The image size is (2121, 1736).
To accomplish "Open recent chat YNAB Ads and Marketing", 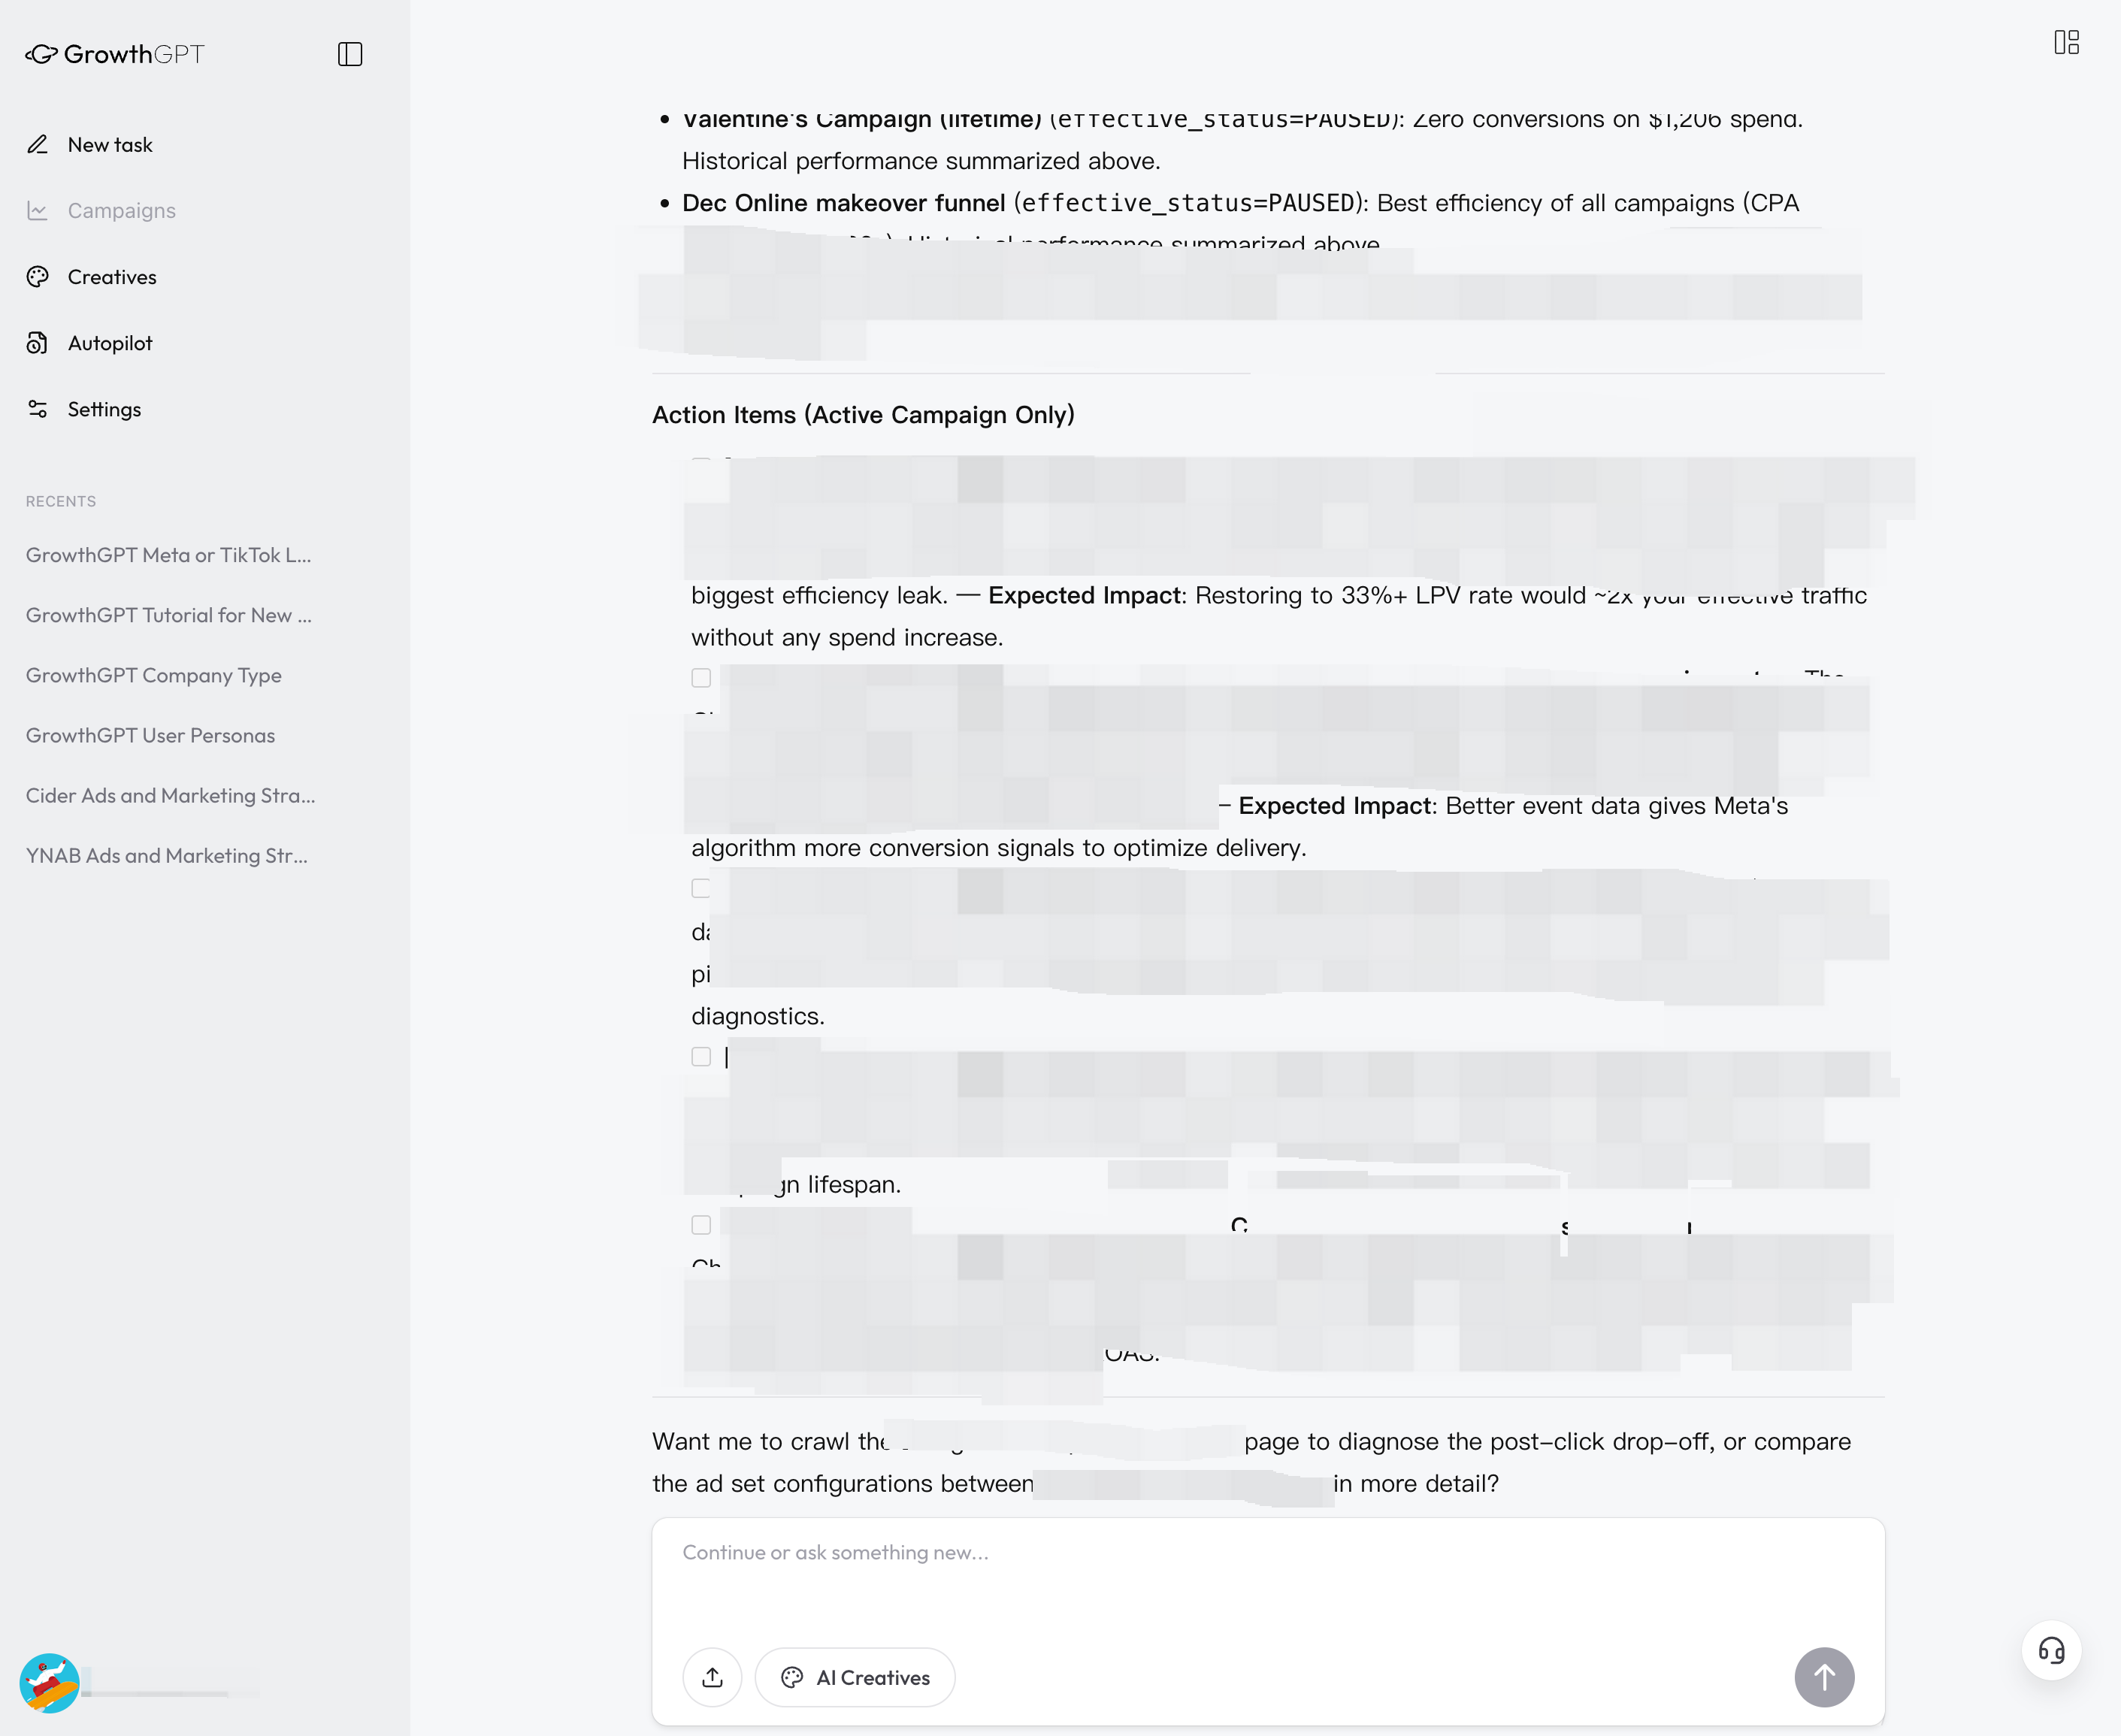I will point(167,855).
